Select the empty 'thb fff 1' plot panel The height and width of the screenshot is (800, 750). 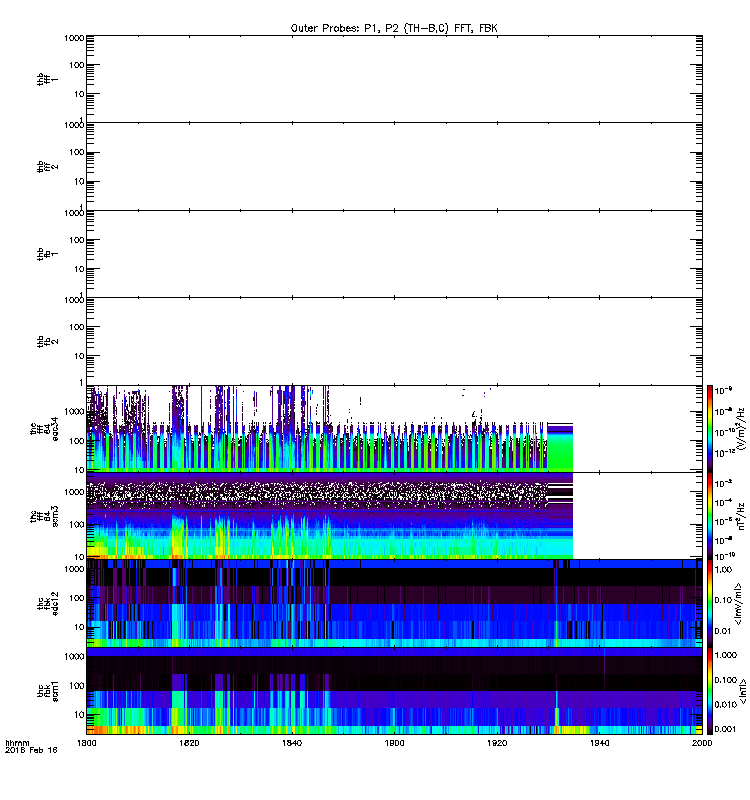394,79
